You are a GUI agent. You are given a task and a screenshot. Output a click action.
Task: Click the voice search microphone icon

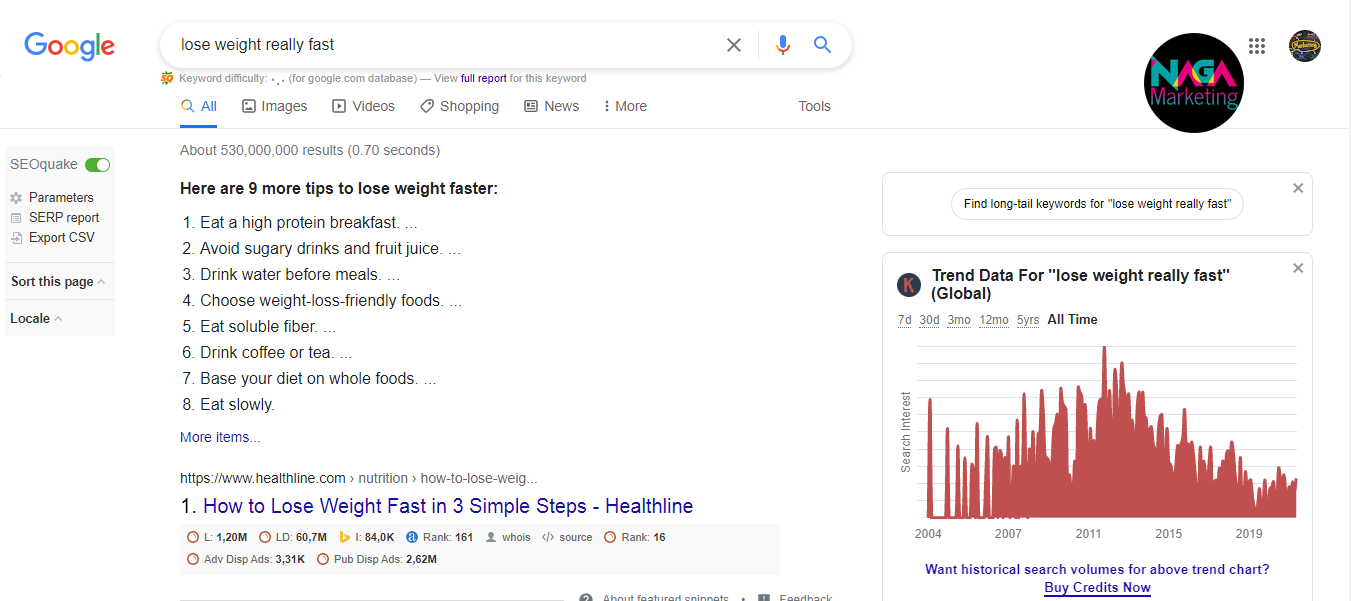(x=783, y=45)
